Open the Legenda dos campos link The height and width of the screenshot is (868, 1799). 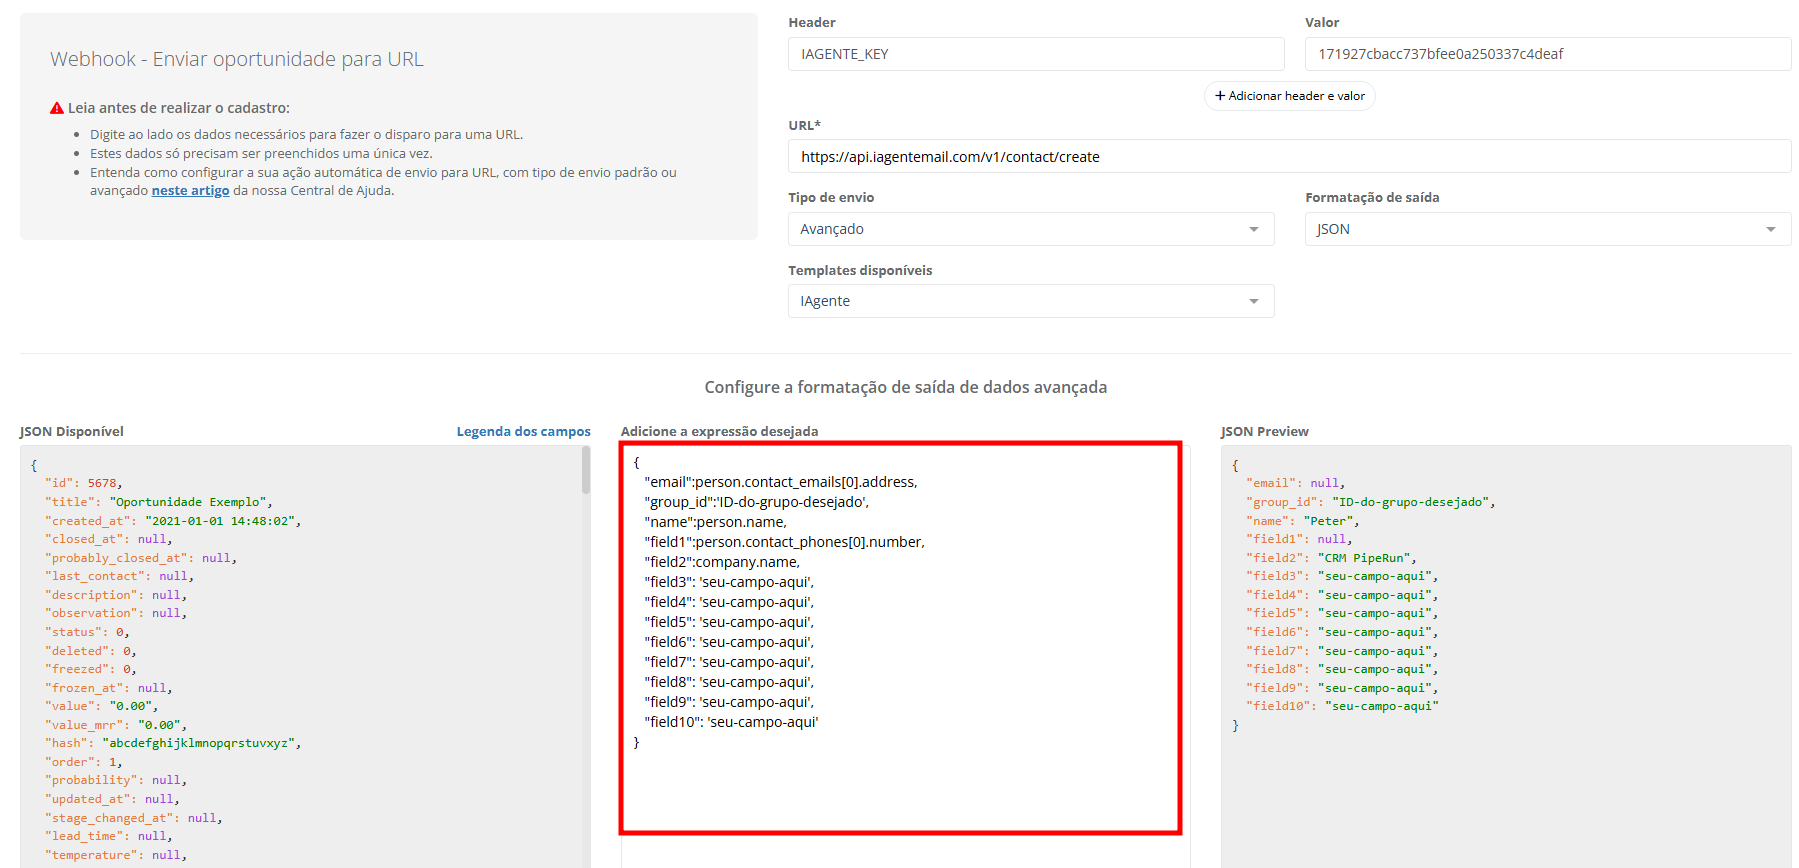click(x=523, y=432)
